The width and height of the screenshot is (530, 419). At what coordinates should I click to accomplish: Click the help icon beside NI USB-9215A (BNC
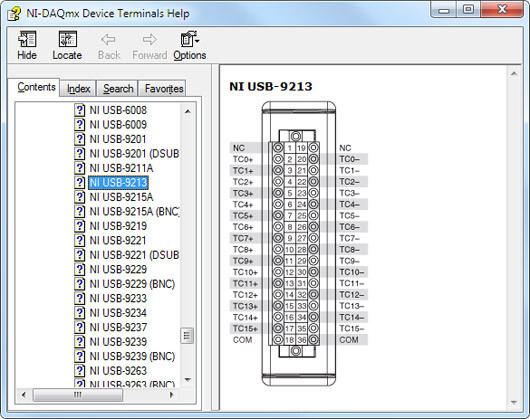pos(79,212)
